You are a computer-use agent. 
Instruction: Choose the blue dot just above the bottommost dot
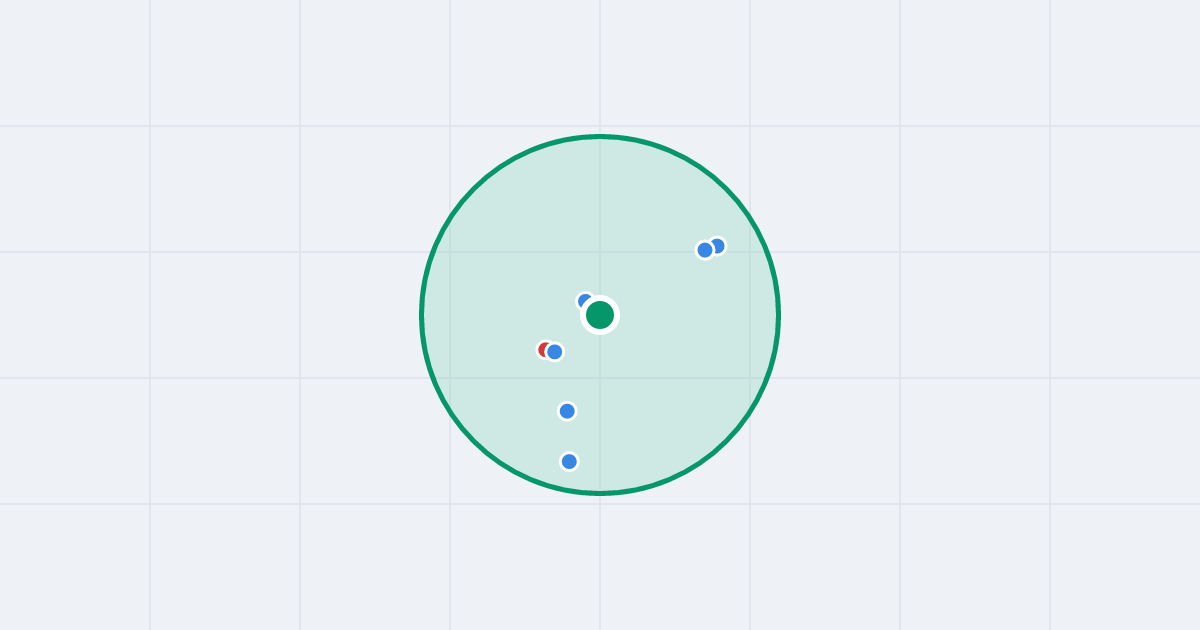(567, 411)
